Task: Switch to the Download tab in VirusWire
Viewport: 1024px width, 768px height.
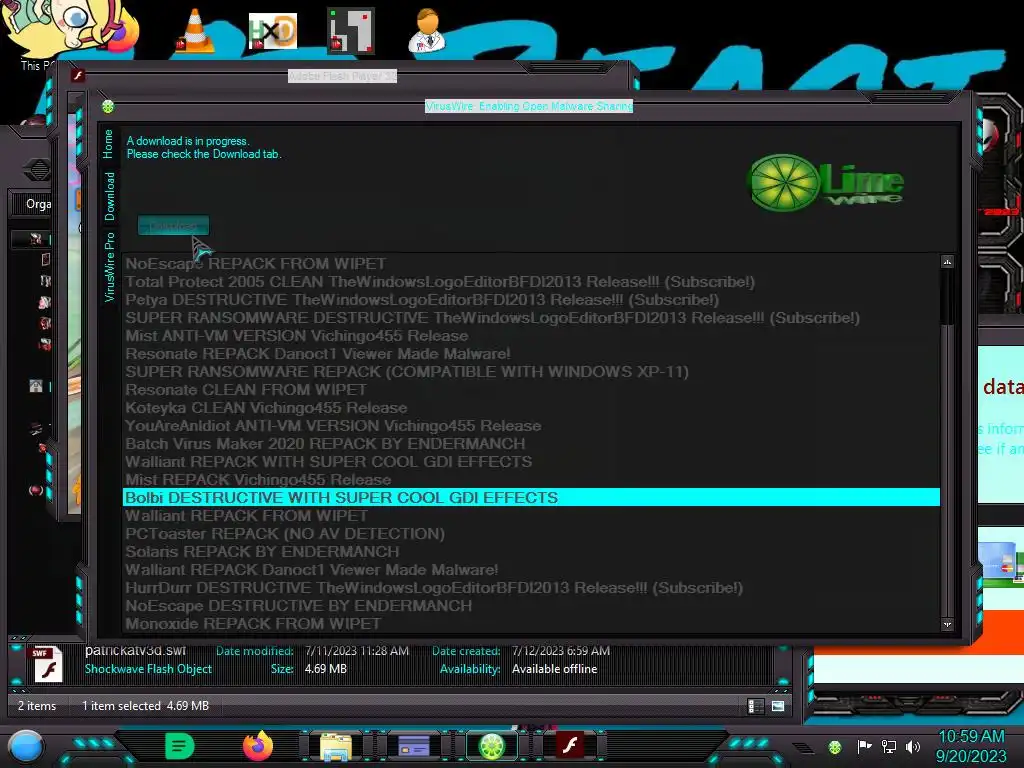Action: [x=109, y=196]
